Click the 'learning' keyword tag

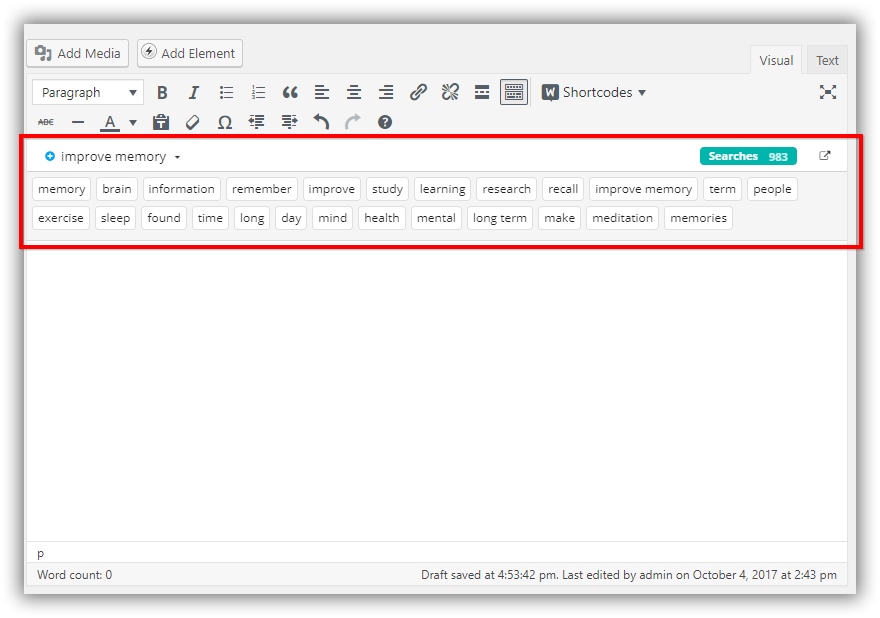tap(442, 189)
